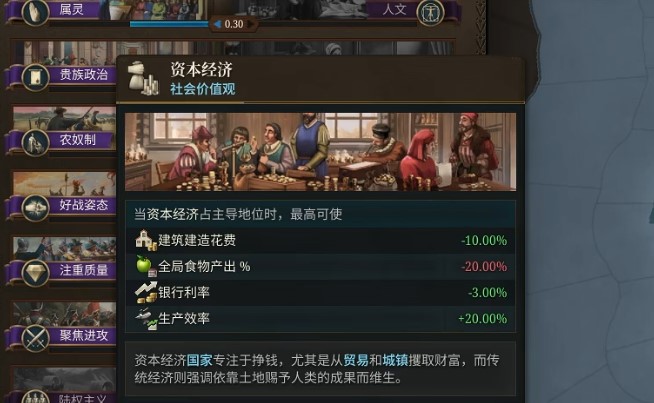The image size is (654, 403).
Task: Click the 好战姿态 handshake icon
Action: tap(35, 207)
